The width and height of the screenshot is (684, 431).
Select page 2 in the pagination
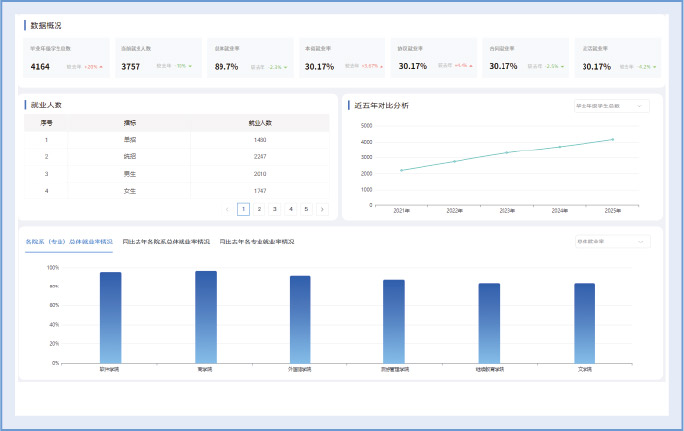point(259,209)
